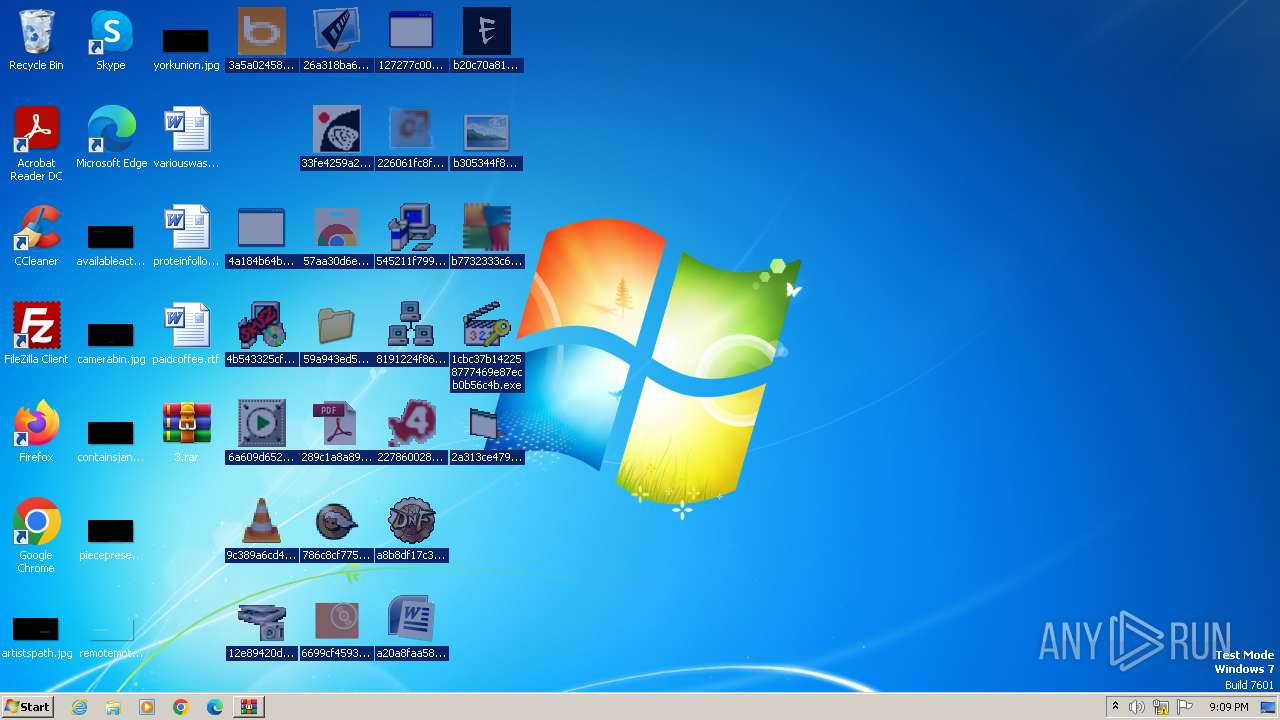Select the containsjan... file icon
The width and height of the screenshot is (1280, 720).
(x=111, y=433)
